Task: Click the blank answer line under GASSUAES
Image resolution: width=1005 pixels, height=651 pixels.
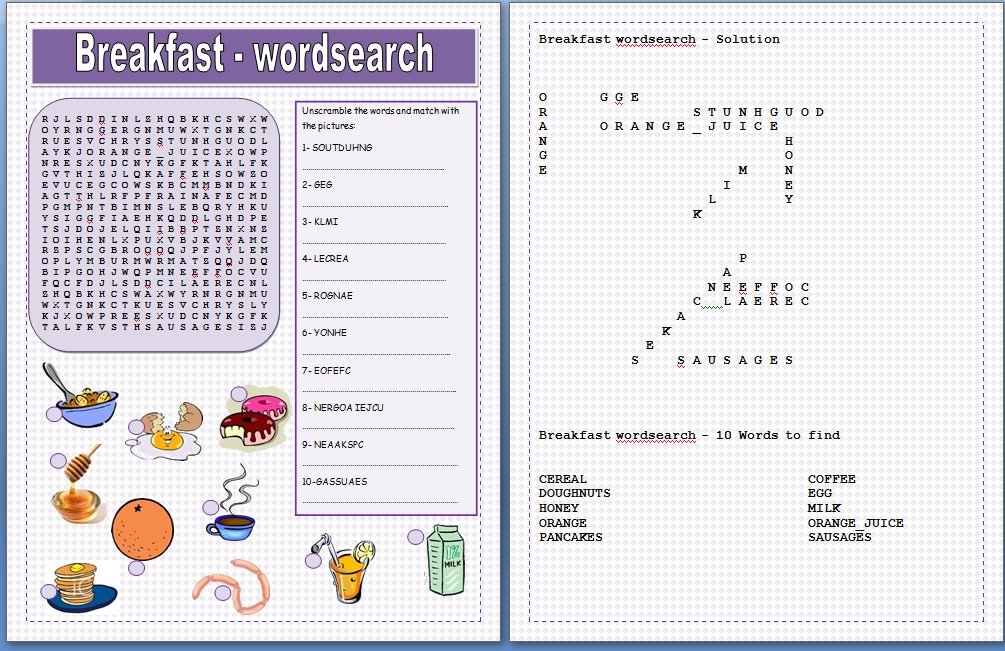Action: [379, 502]
